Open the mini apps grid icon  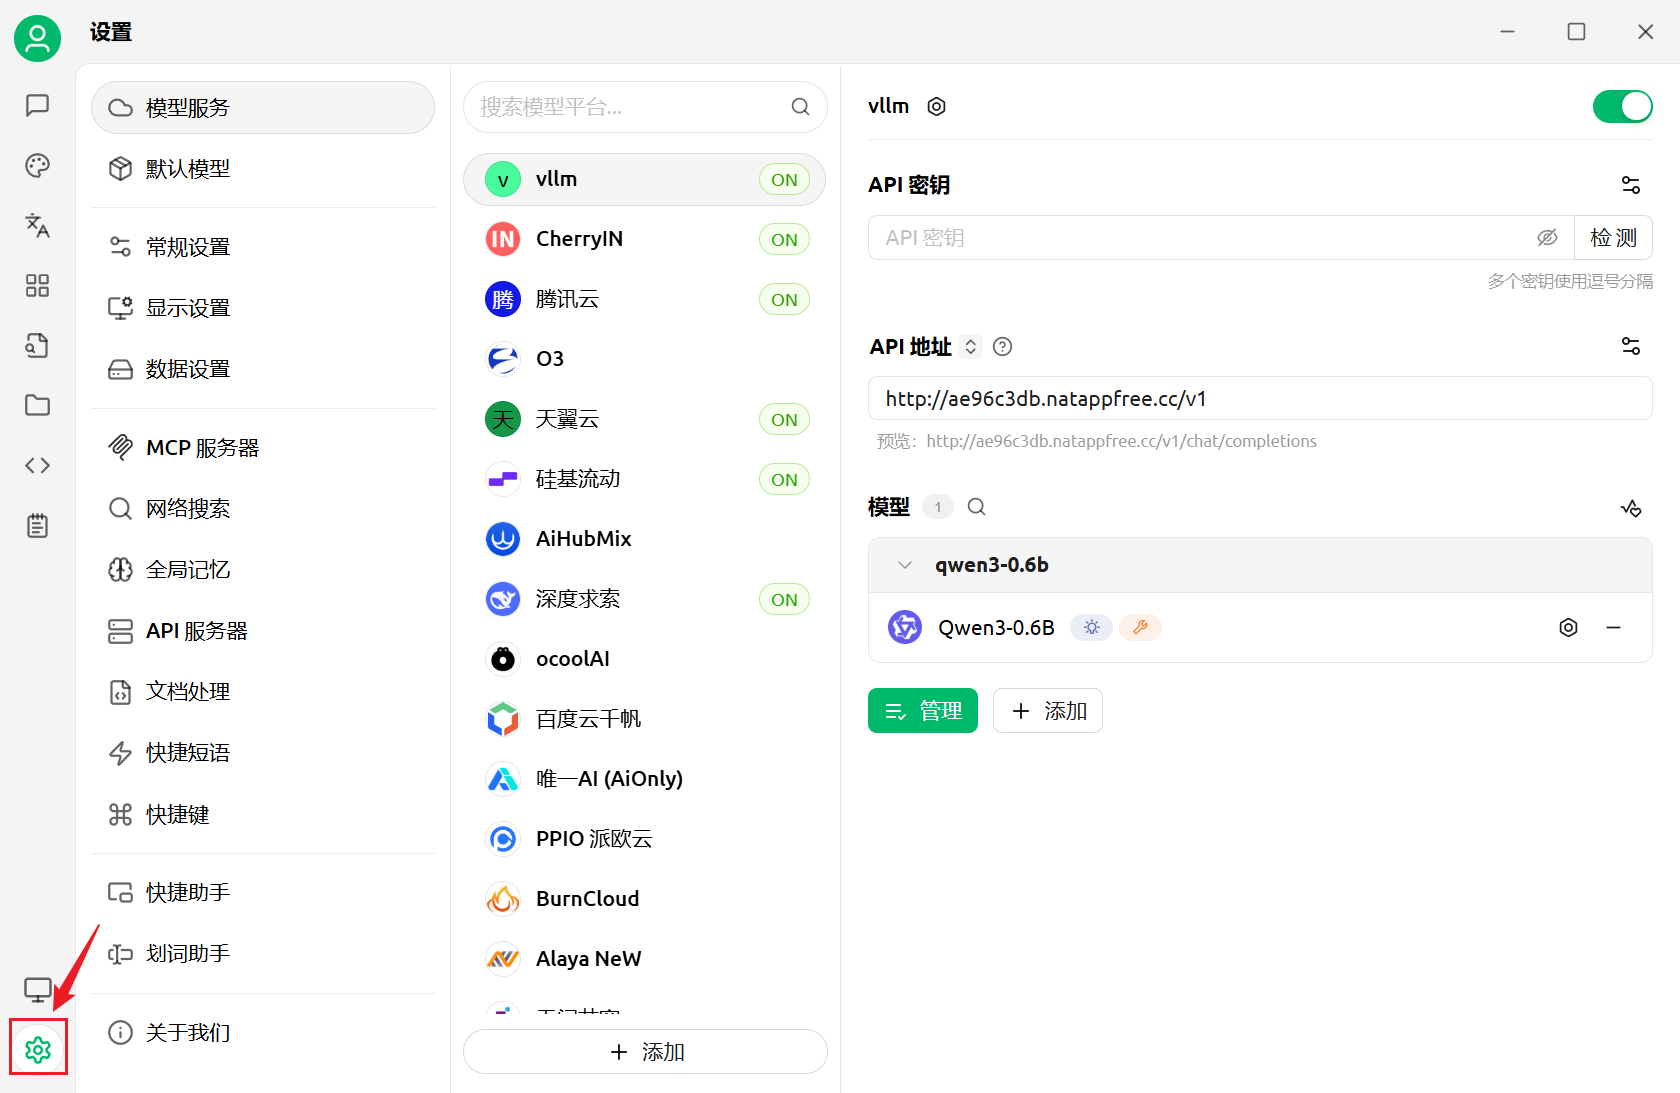click(37, 286)
